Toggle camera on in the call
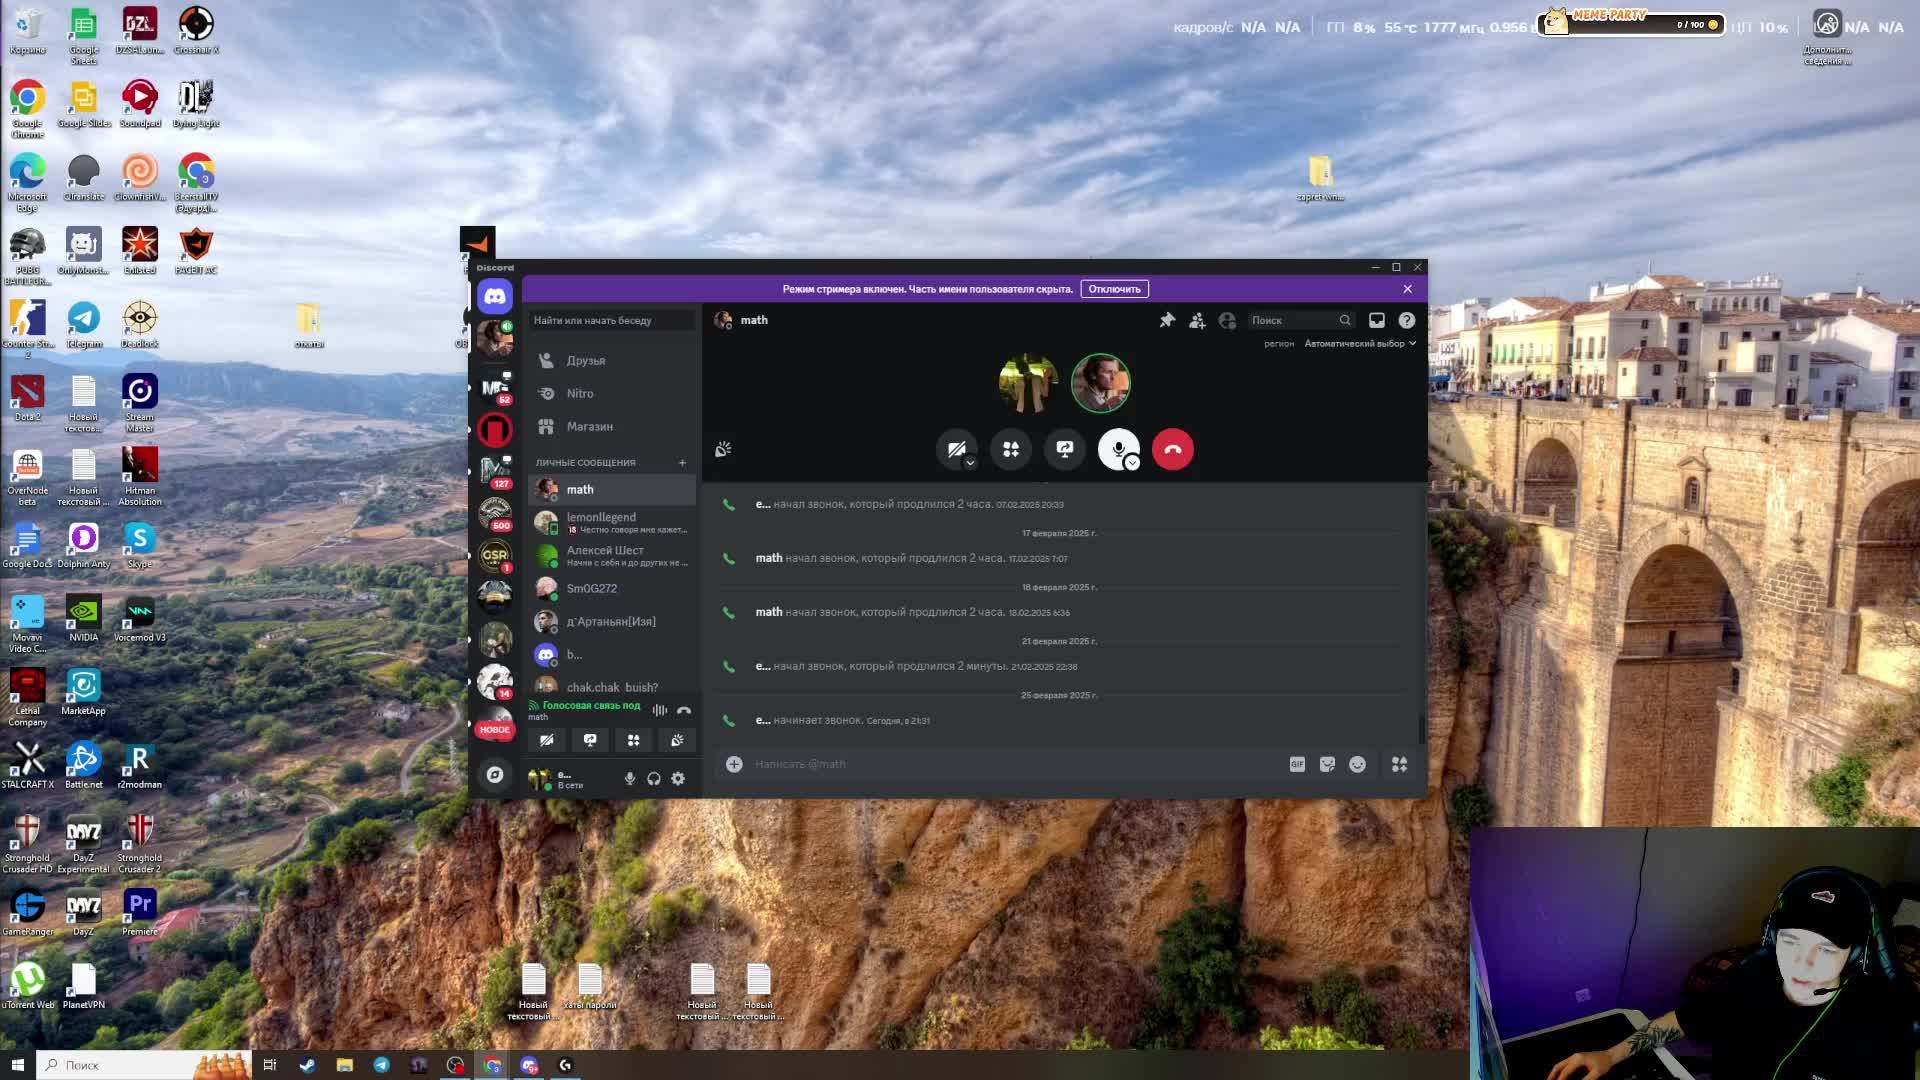This screenshot has height=1080, width=1920. [x=955, y=448]
